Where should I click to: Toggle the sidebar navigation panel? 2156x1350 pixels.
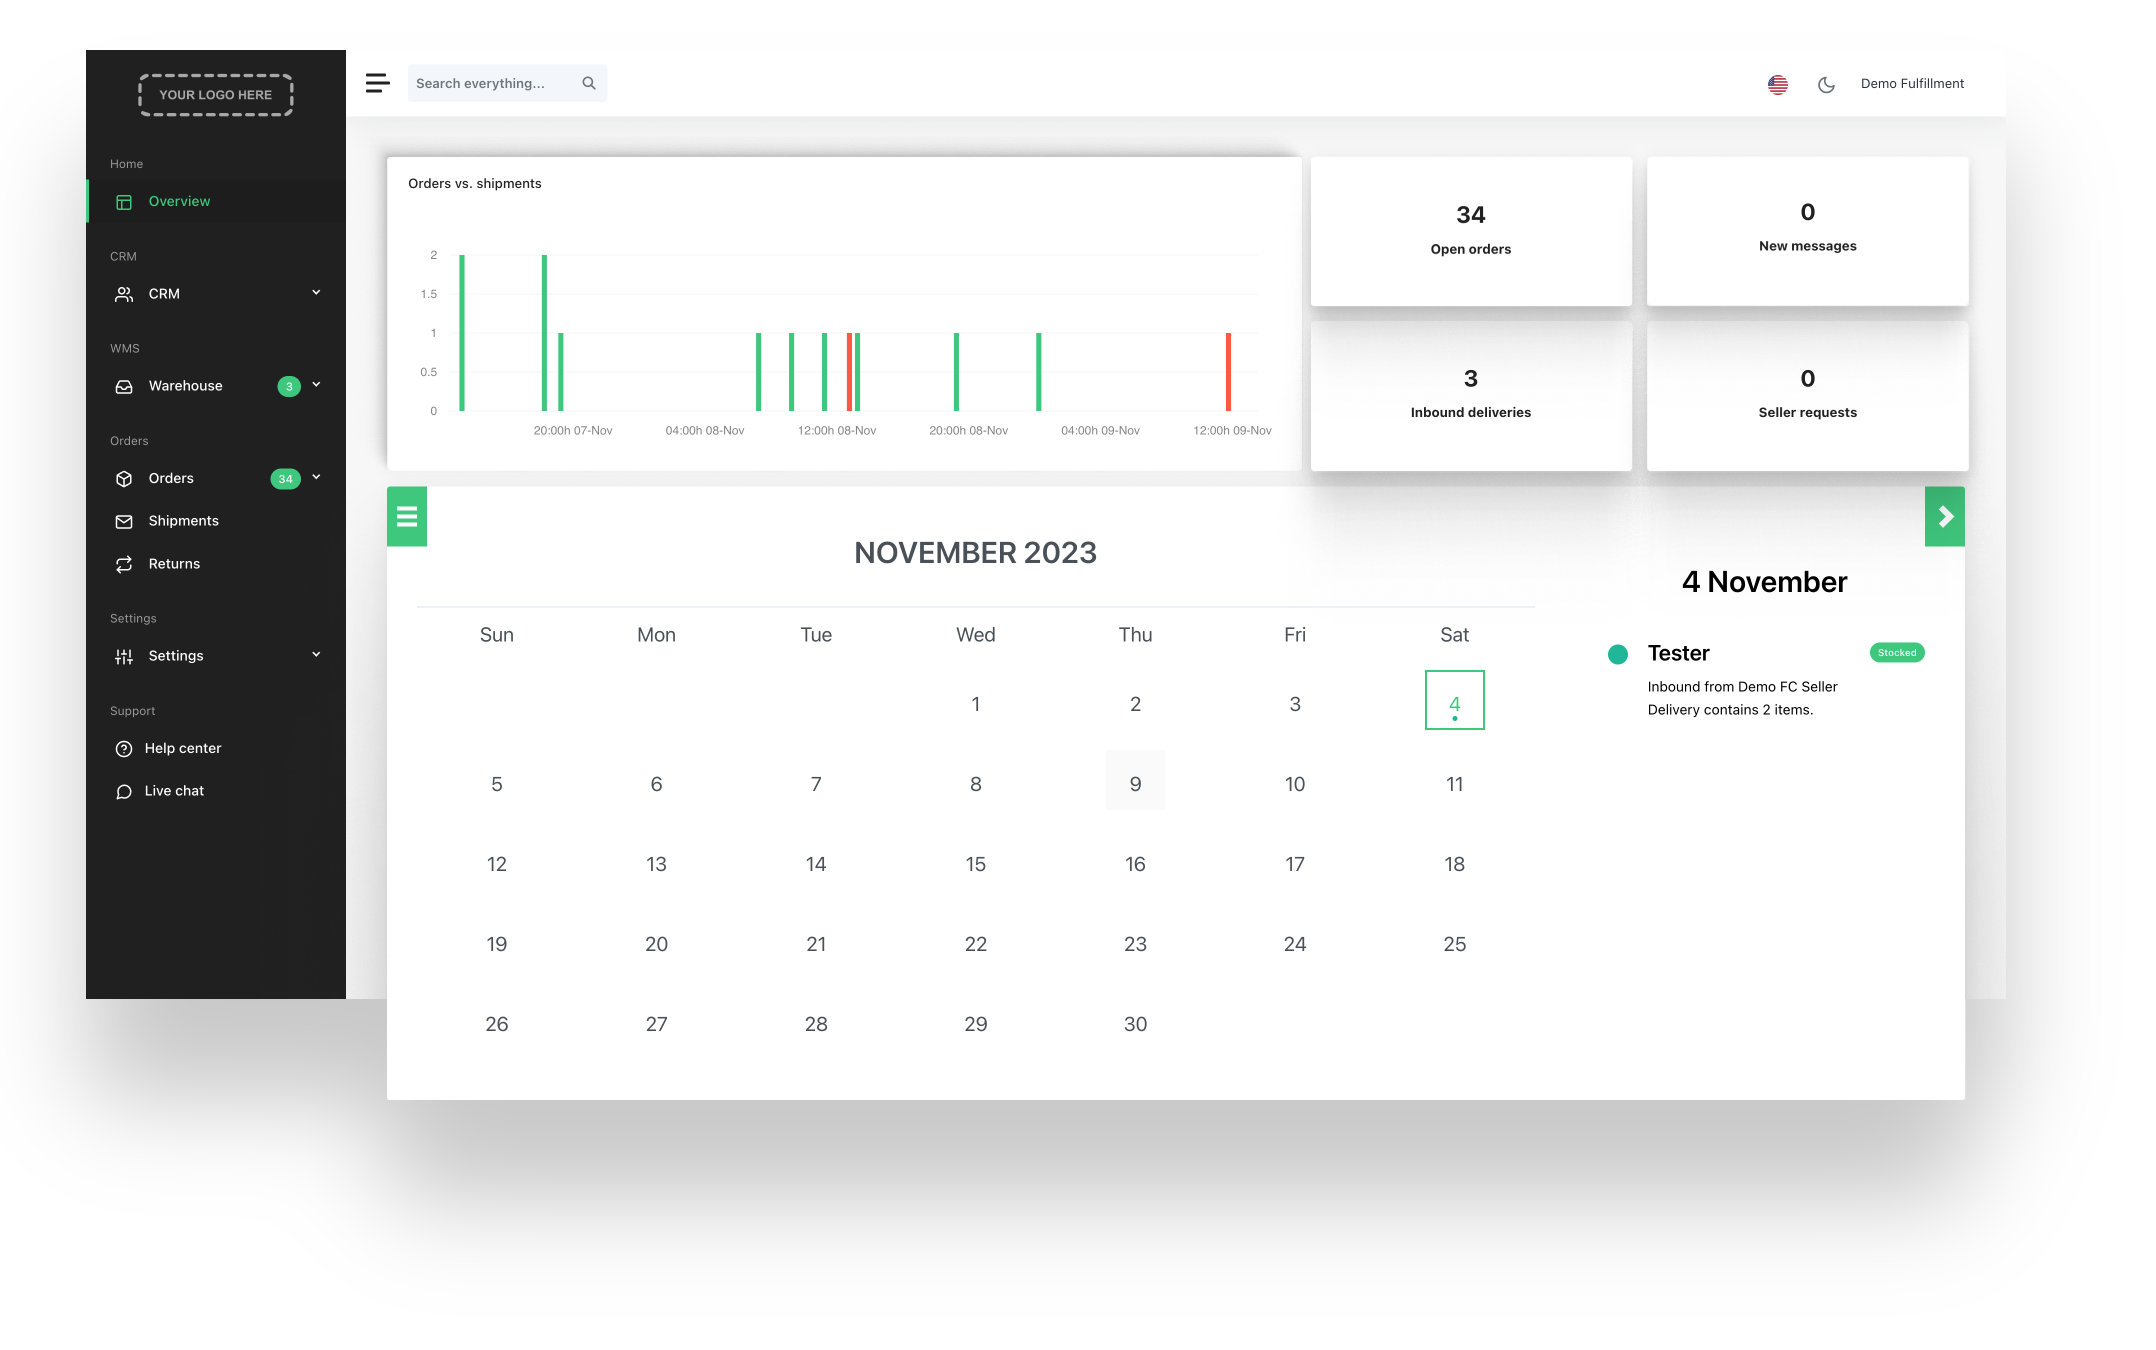click(x=376, y=82)
